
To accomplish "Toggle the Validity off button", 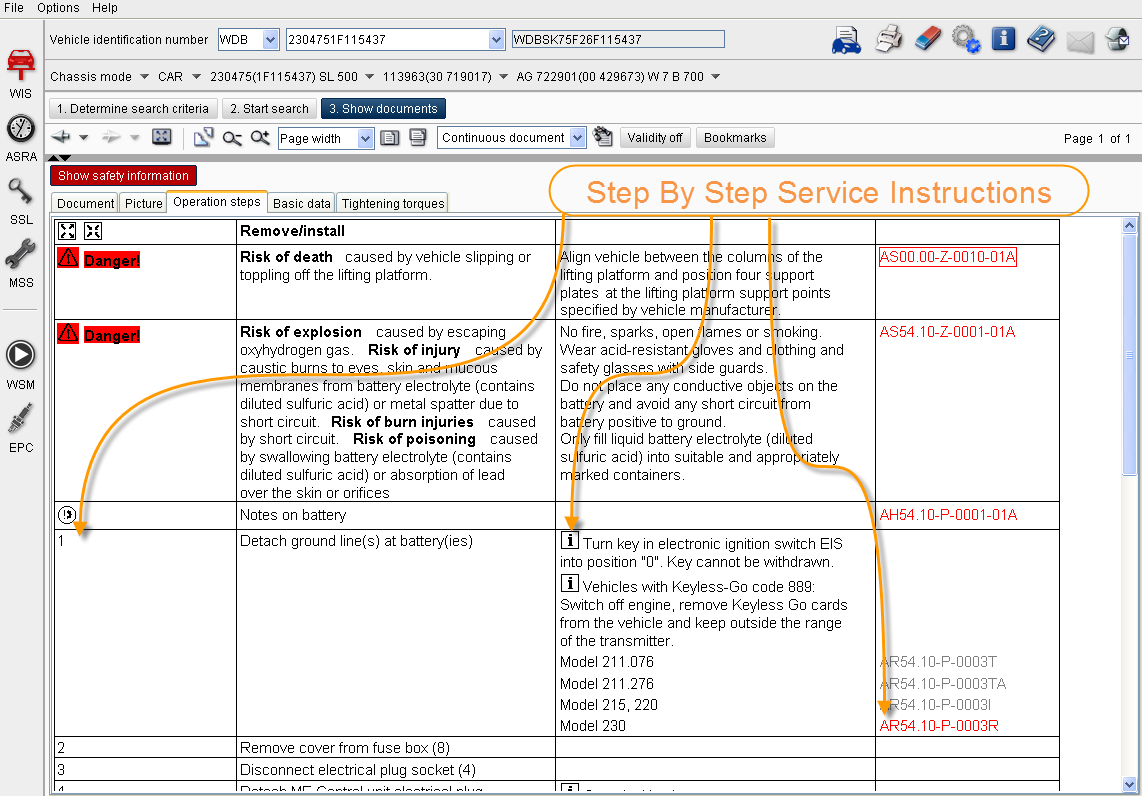I will tap(655, 138).
